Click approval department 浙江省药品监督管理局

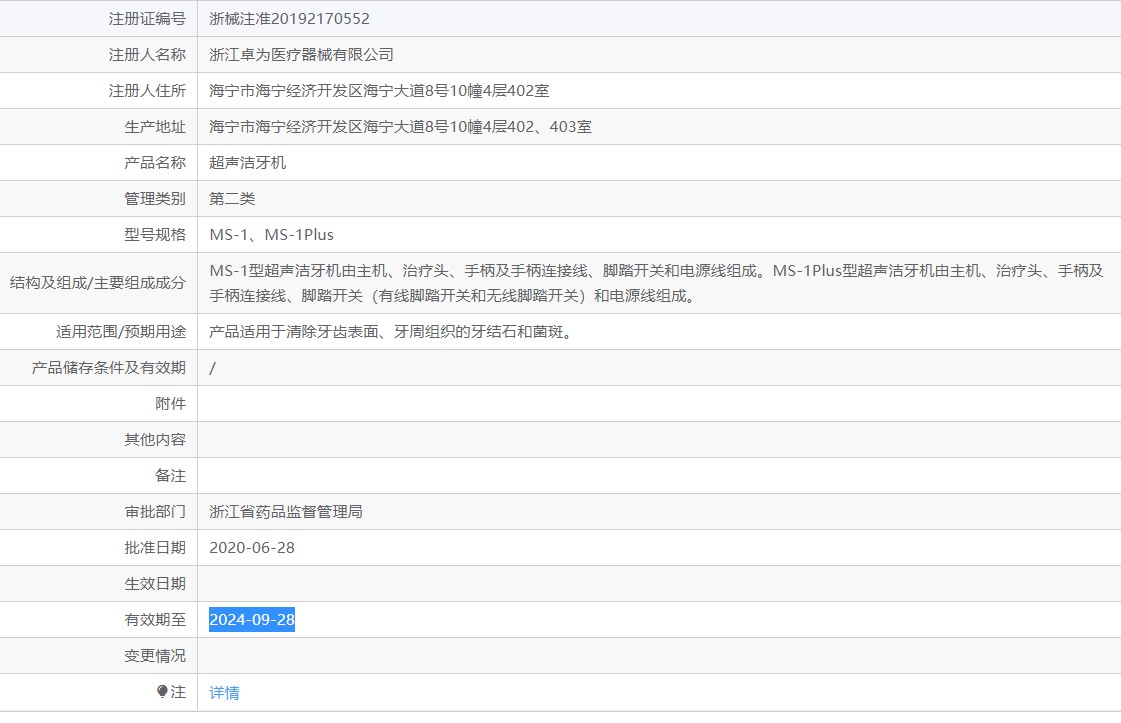coord(286,511)
